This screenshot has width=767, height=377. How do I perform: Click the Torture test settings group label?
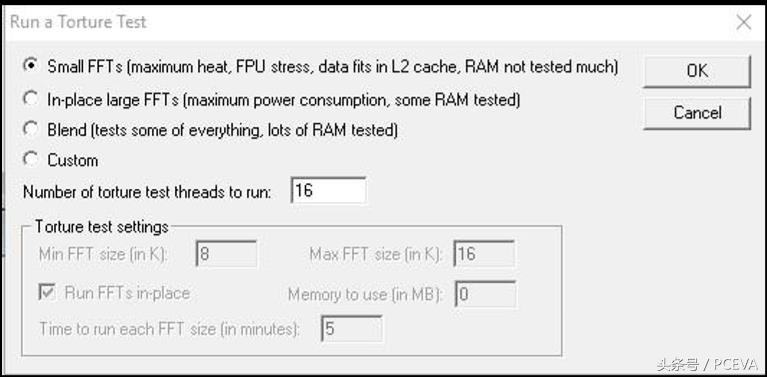tap(102, 227)
